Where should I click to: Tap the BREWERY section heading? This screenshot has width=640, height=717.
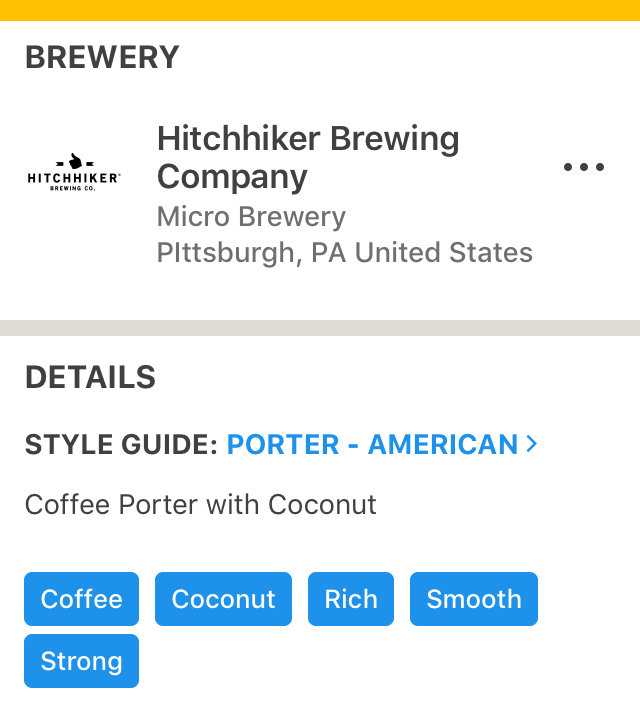point(102,57)
